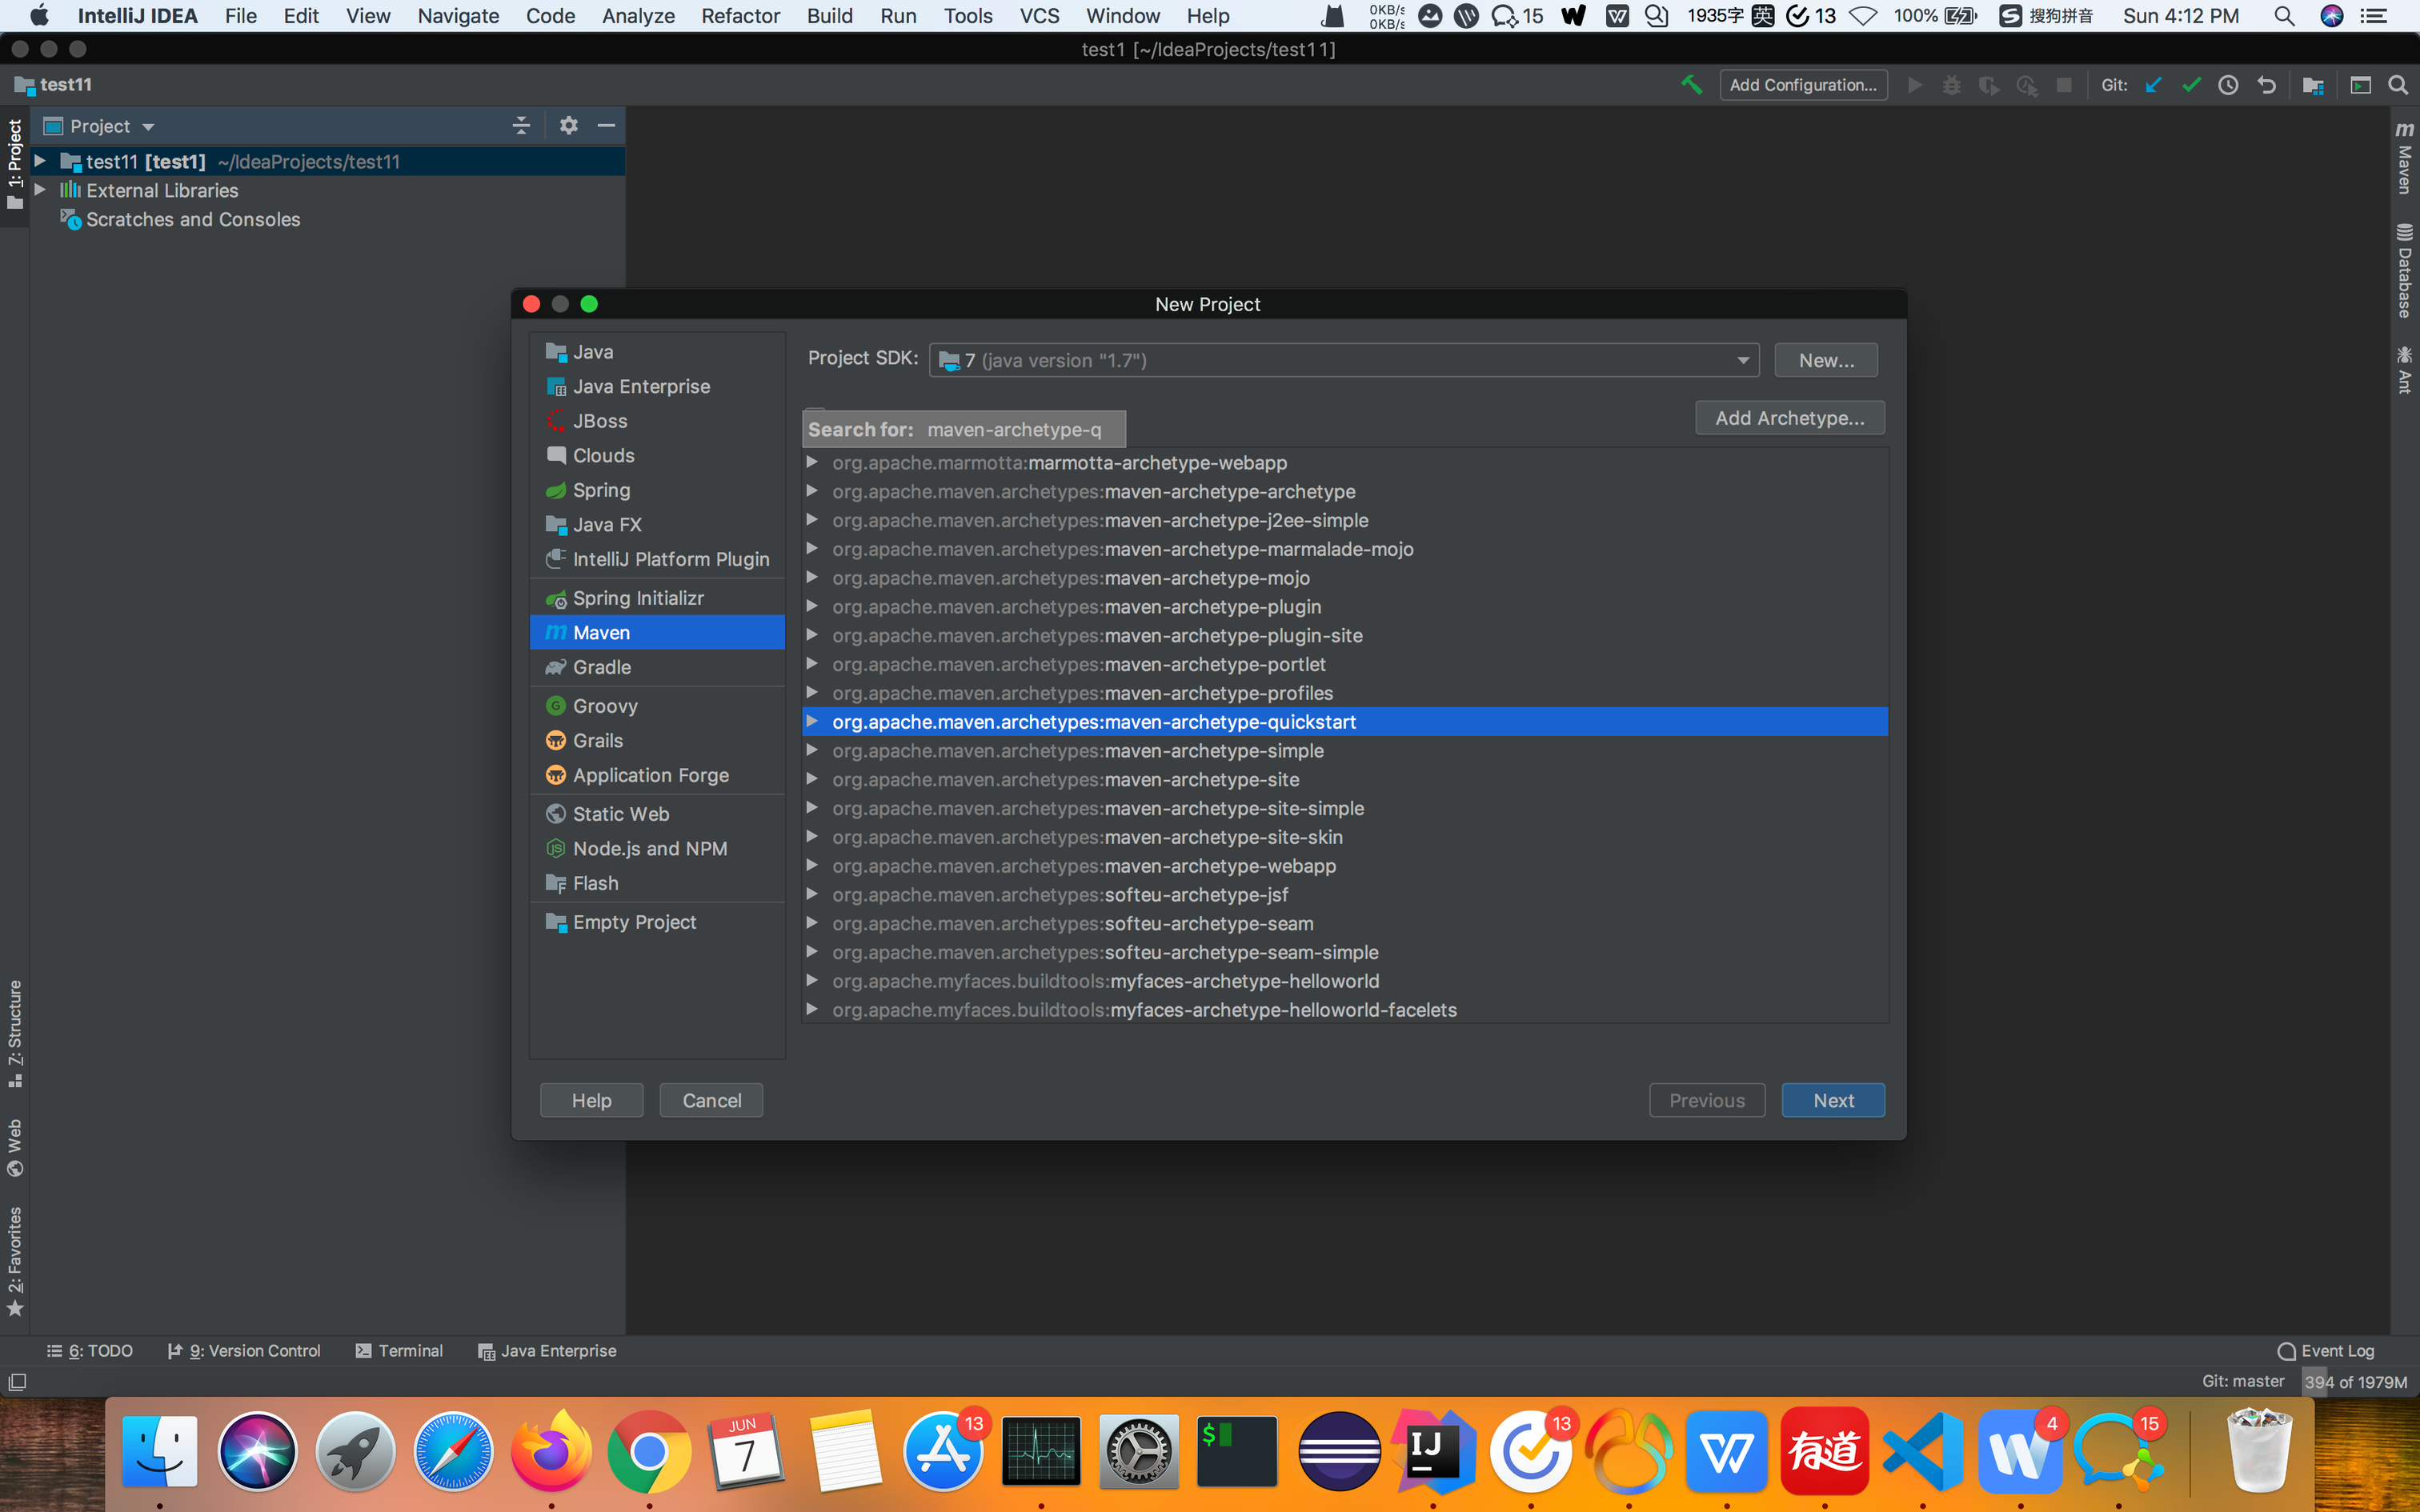Hide the Project panel with minus icon
The height and width of the screenshot is (1512, 2420).
tap(606, 125)
